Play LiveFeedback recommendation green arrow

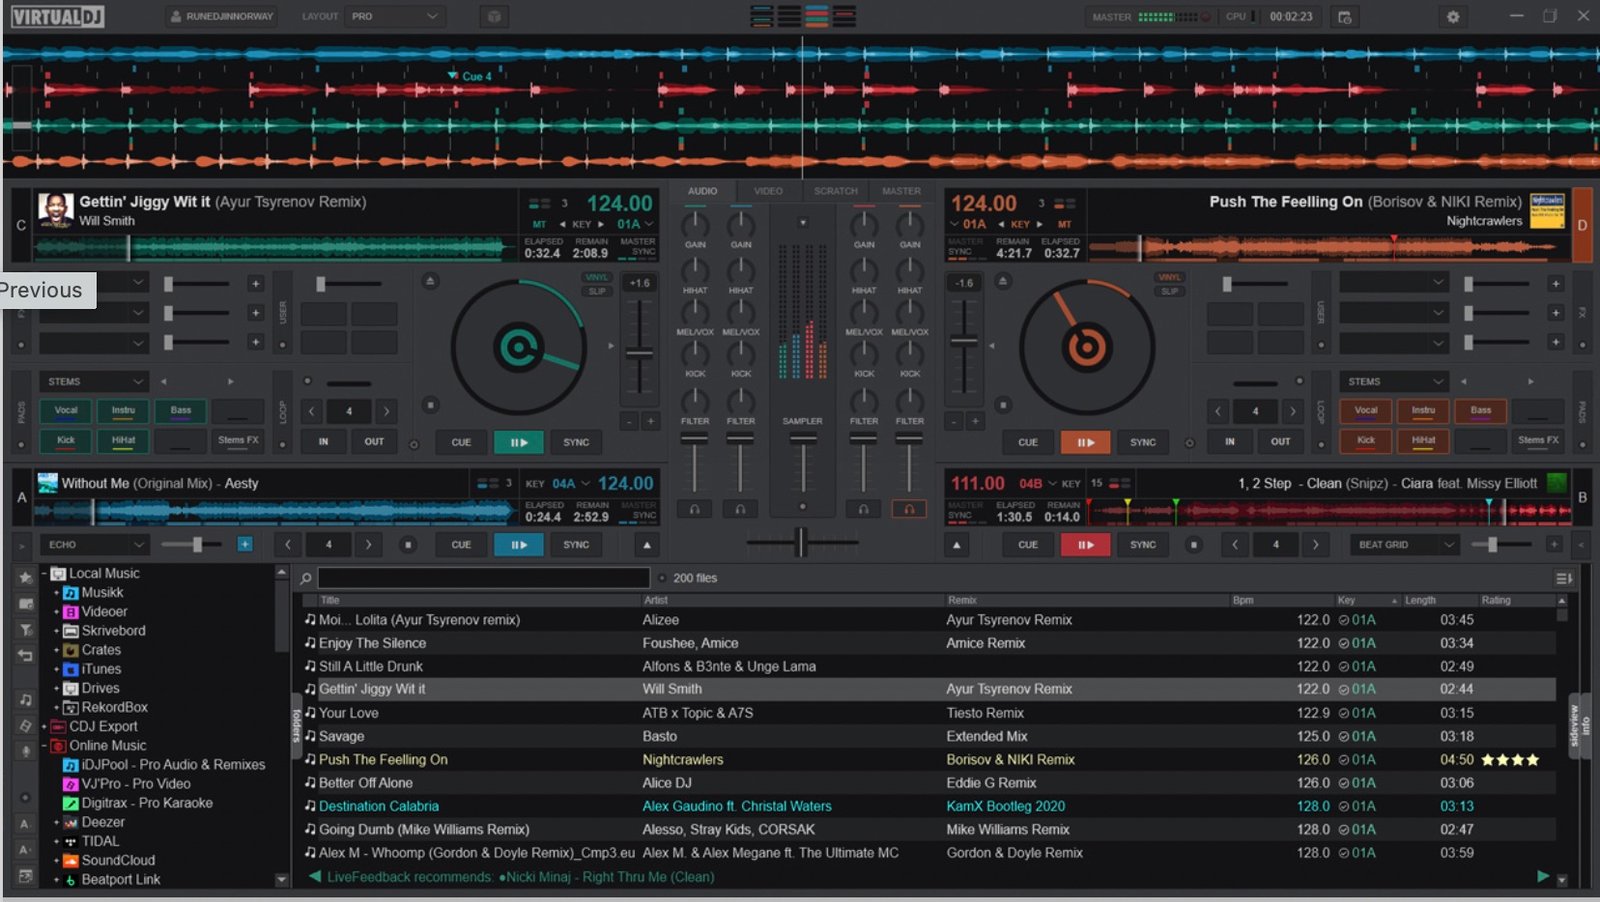pyautogui.click(x=1543, y=877)
